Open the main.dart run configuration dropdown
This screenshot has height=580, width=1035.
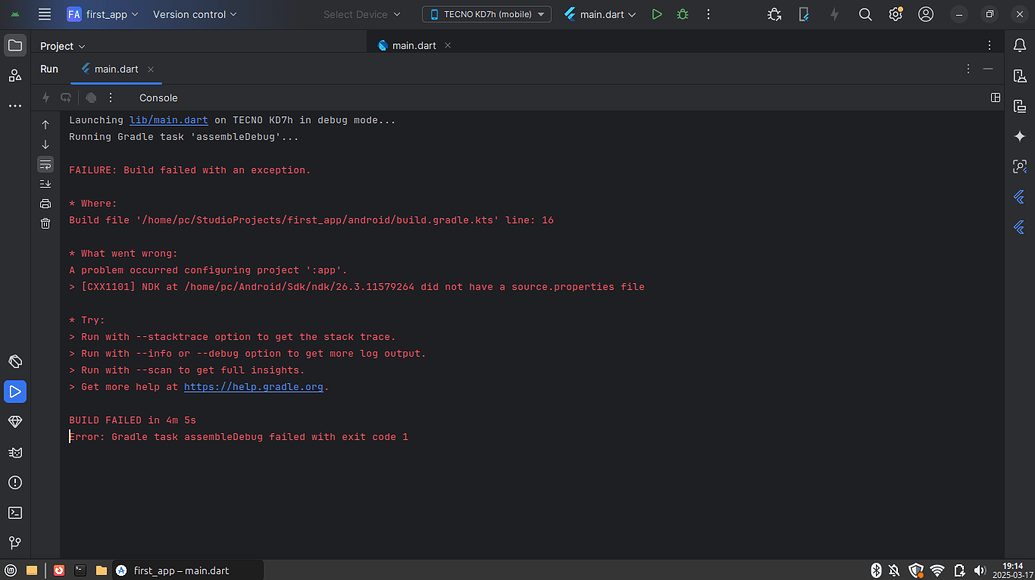pyautogui.click(x=599, y=15)
